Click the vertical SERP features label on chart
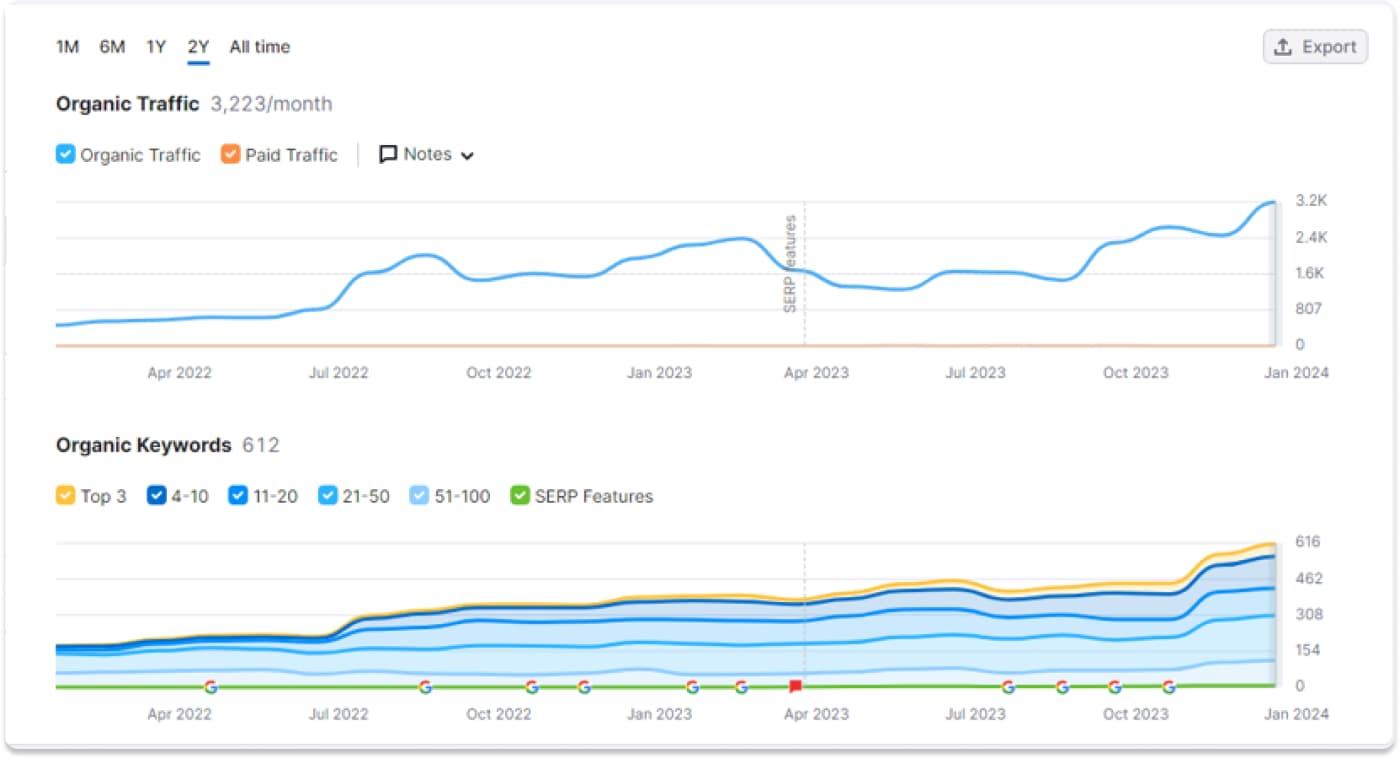The height and width of the screenshot is (759, 1400). (x=790, y=264)
